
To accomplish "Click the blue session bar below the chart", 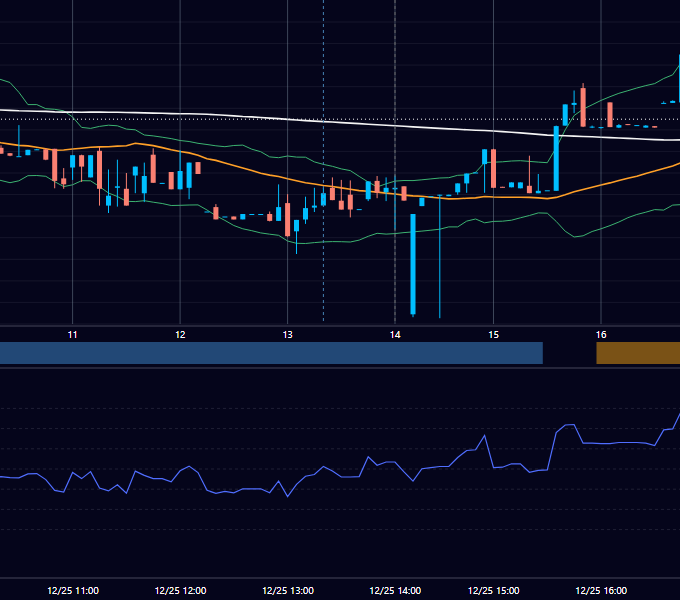I will (271, 353).
